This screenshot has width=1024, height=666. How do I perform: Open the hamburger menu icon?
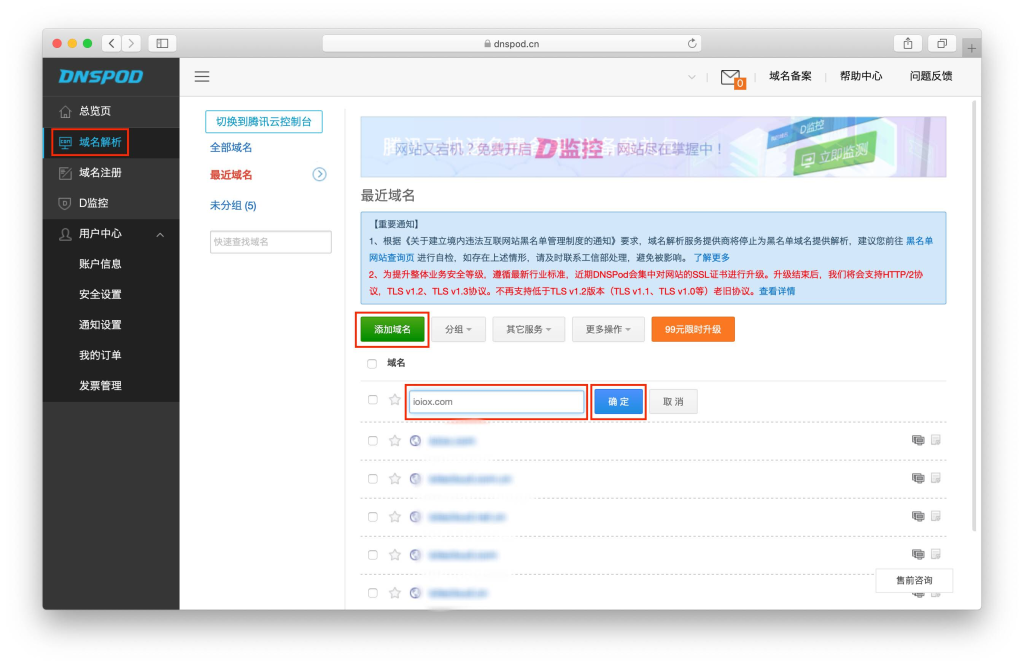click(x=201, y=76)
